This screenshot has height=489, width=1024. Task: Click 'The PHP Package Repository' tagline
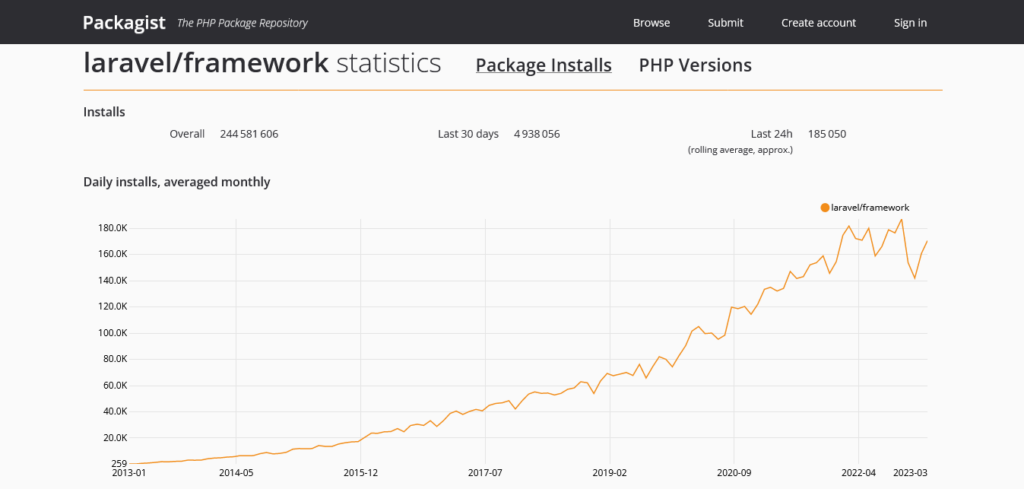242,23
